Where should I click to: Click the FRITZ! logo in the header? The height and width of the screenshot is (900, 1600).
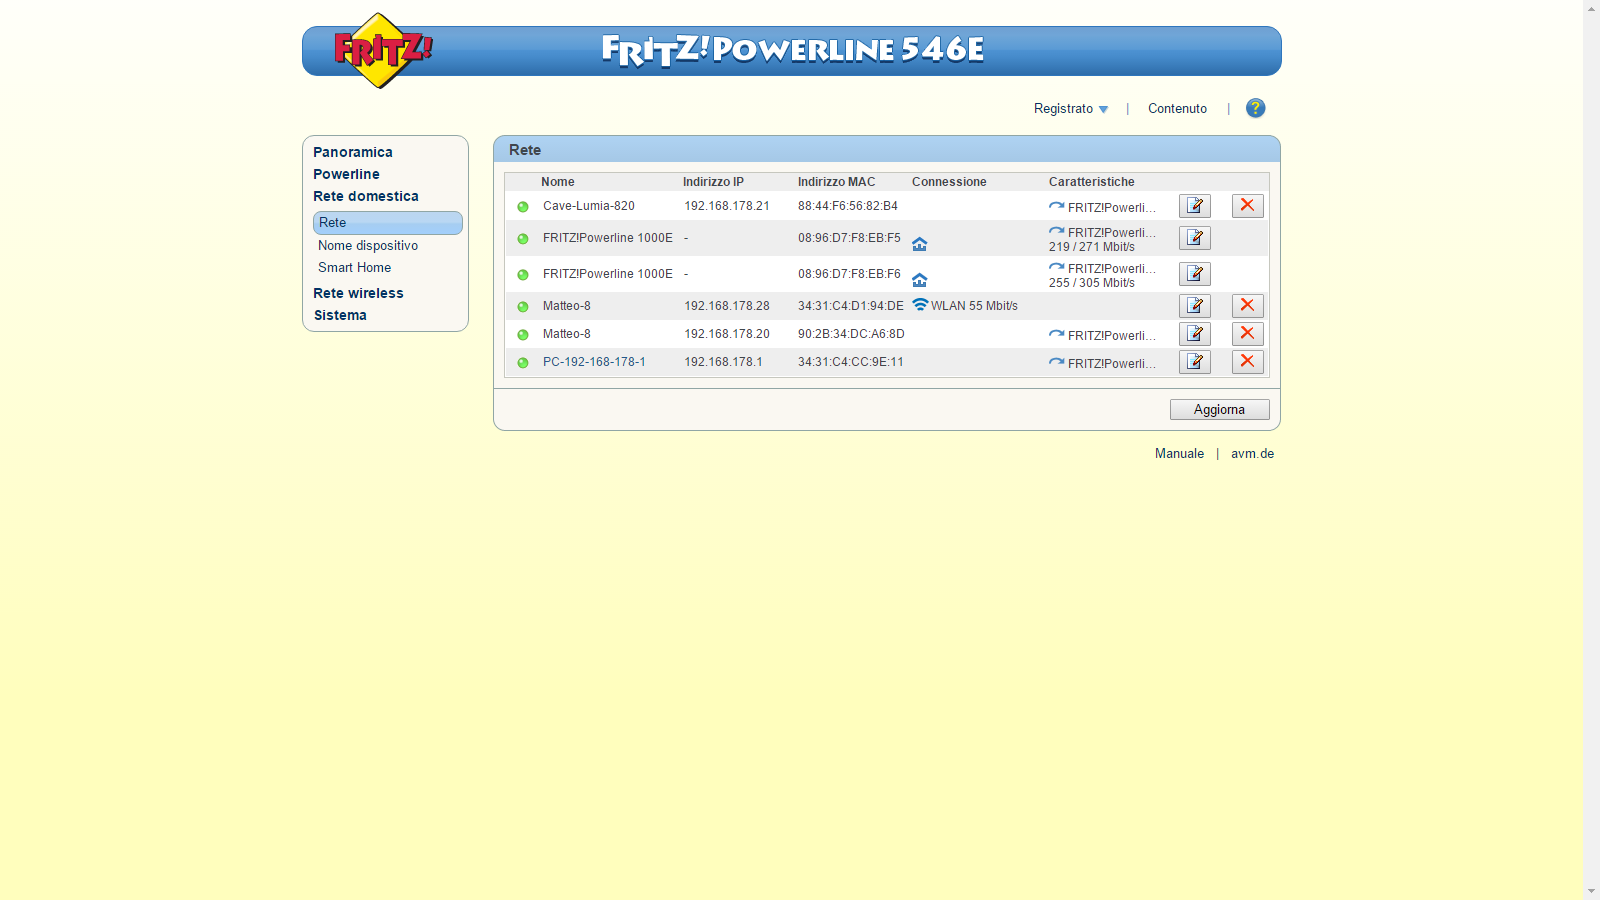[383, 50]
